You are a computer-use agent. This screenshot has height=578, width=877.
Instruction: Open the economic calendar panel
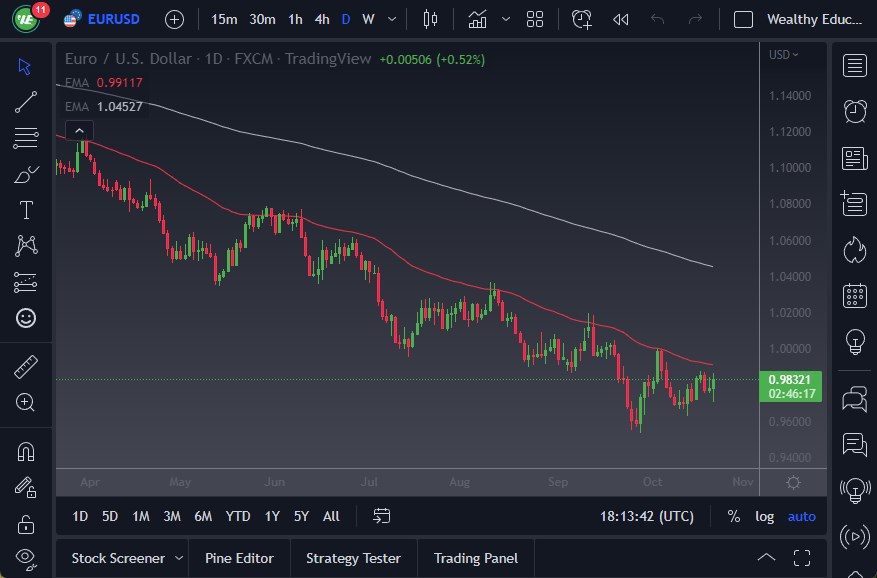pyautogui.click(x=854, y=295)
